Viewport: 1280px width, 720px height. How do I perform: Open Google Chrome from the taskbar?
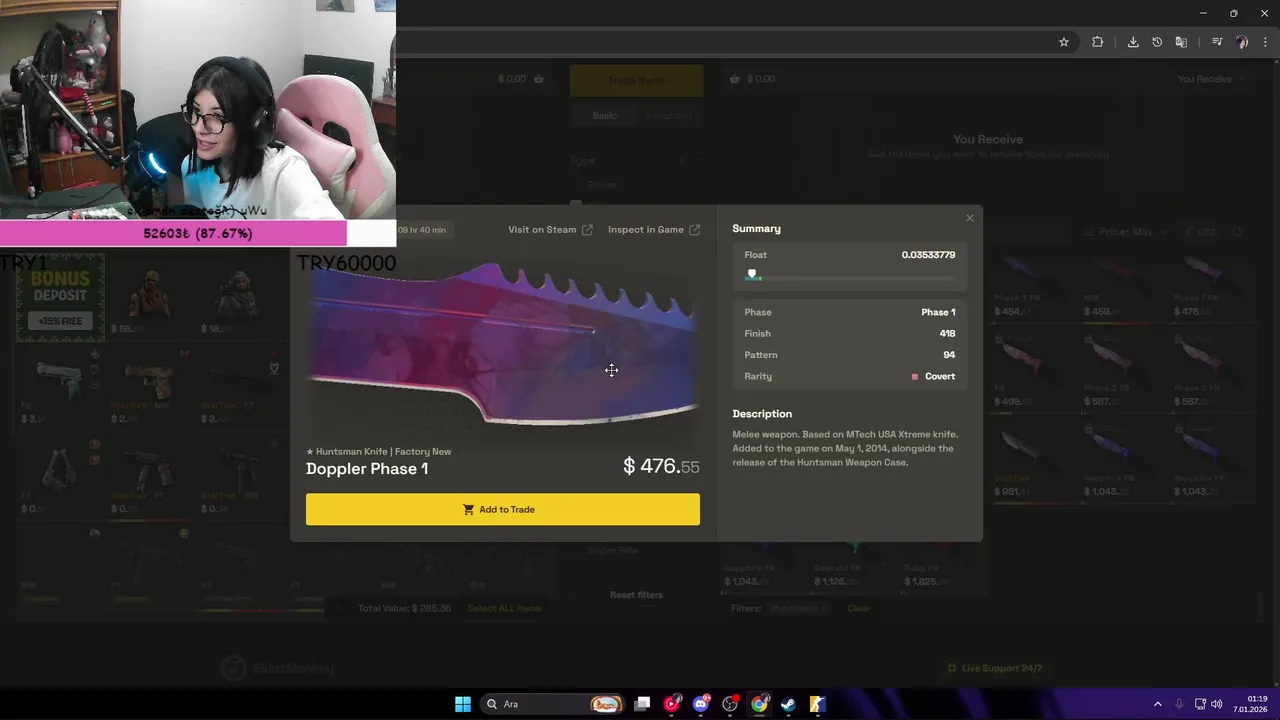coord(759,704)
